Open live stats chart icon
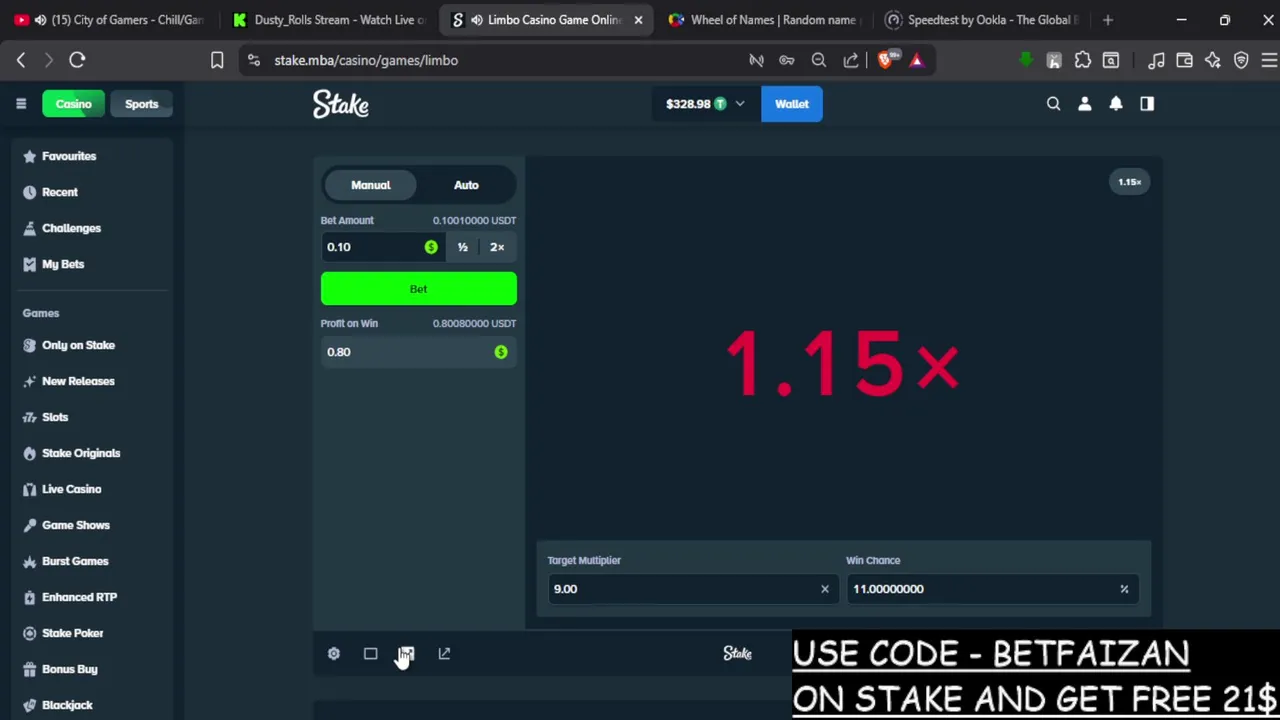The height and width of the screenshot is (720, 1280). point(407,654)
